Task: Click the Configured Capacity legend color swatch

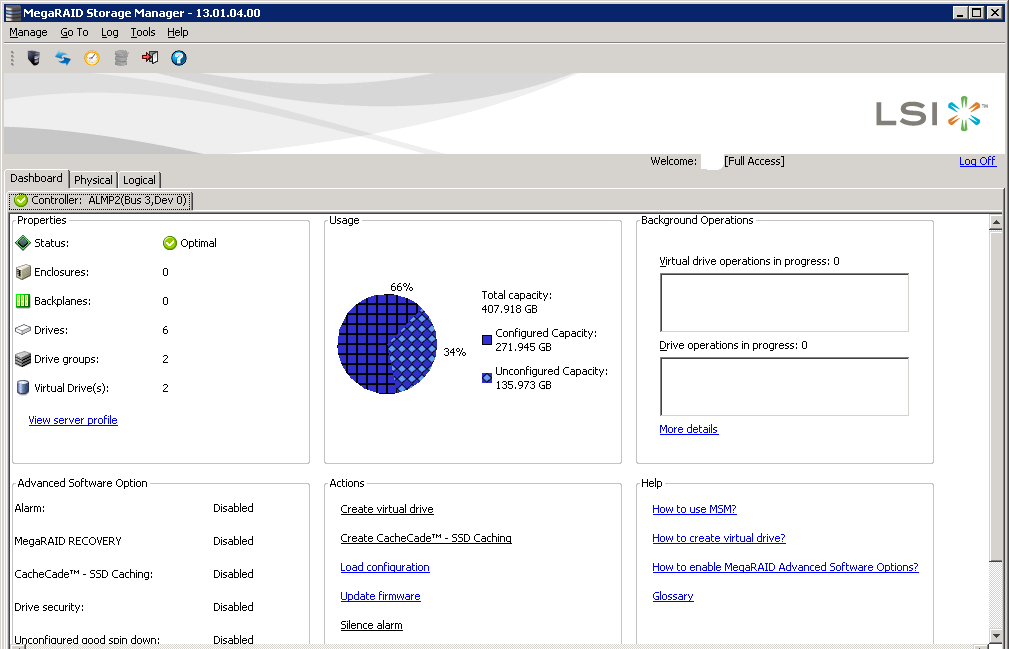Action: (x=487, y=340)
